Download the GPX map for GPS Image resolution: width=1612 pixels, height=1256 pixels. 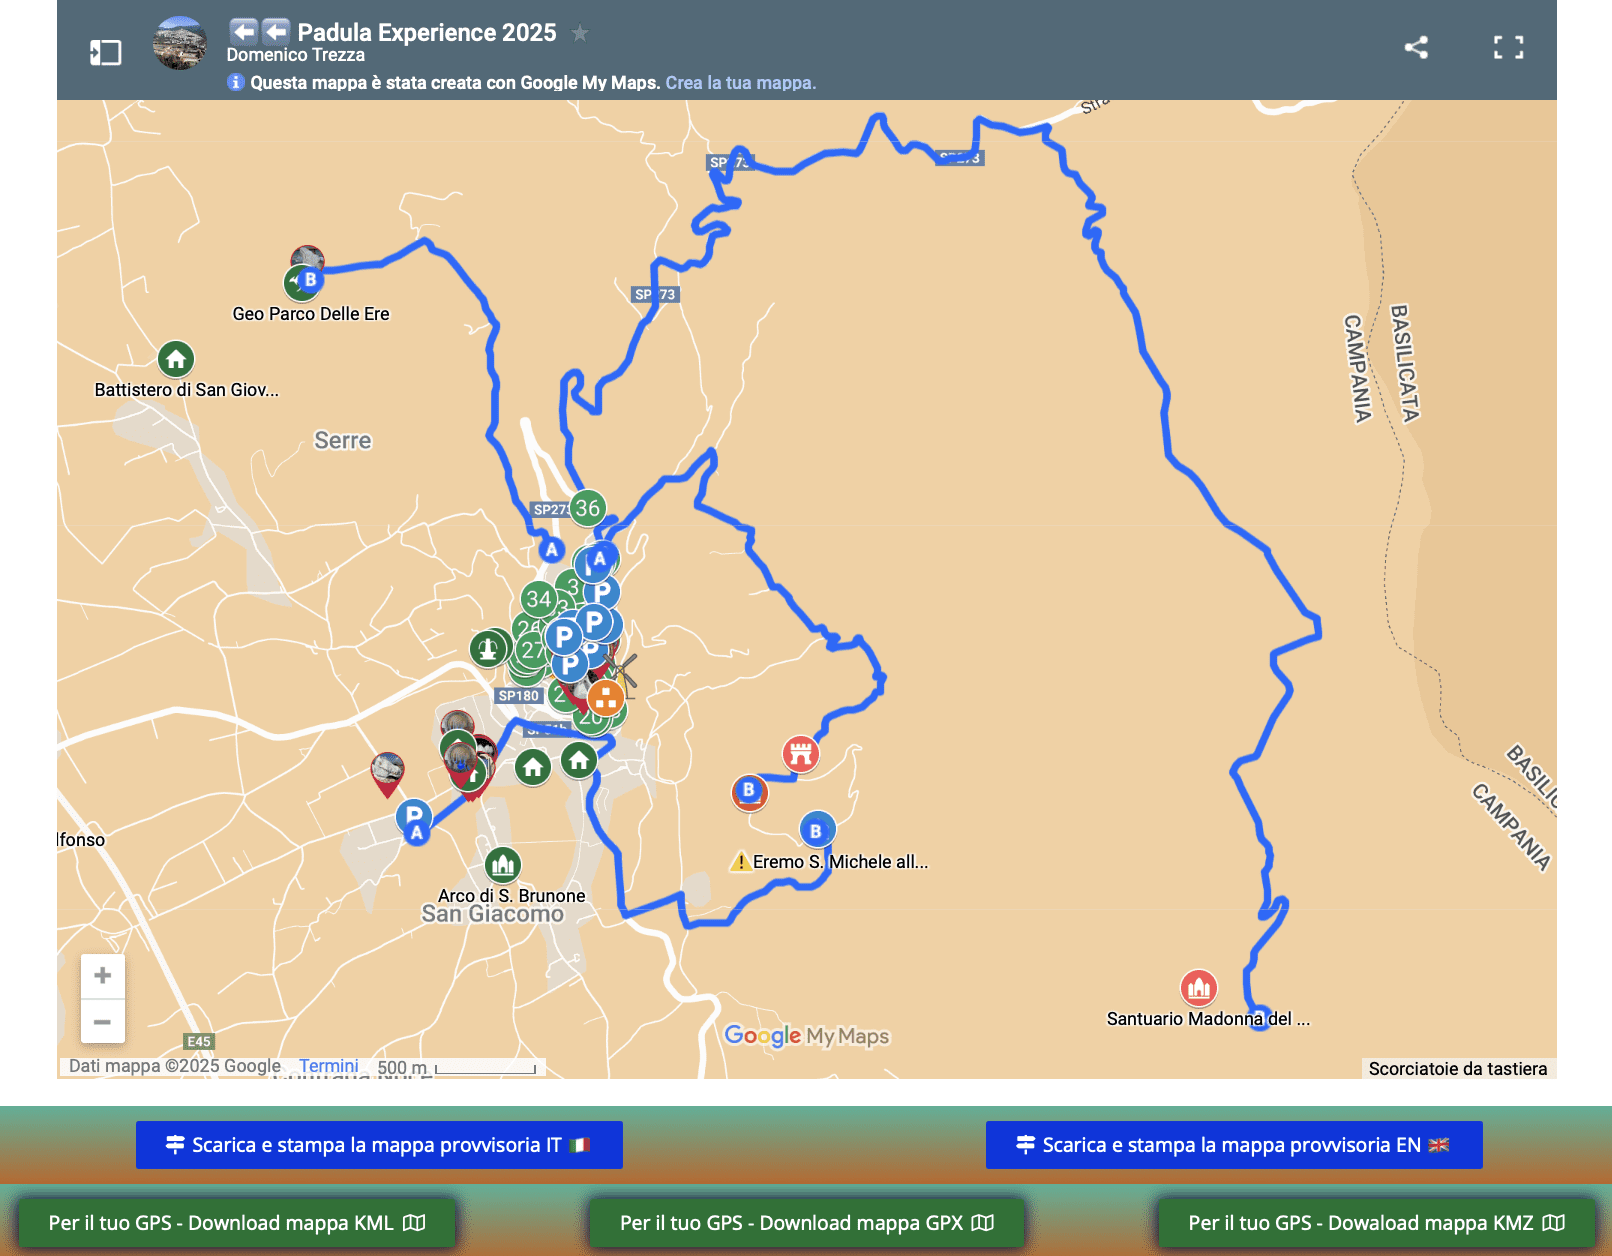[806, 1223]
